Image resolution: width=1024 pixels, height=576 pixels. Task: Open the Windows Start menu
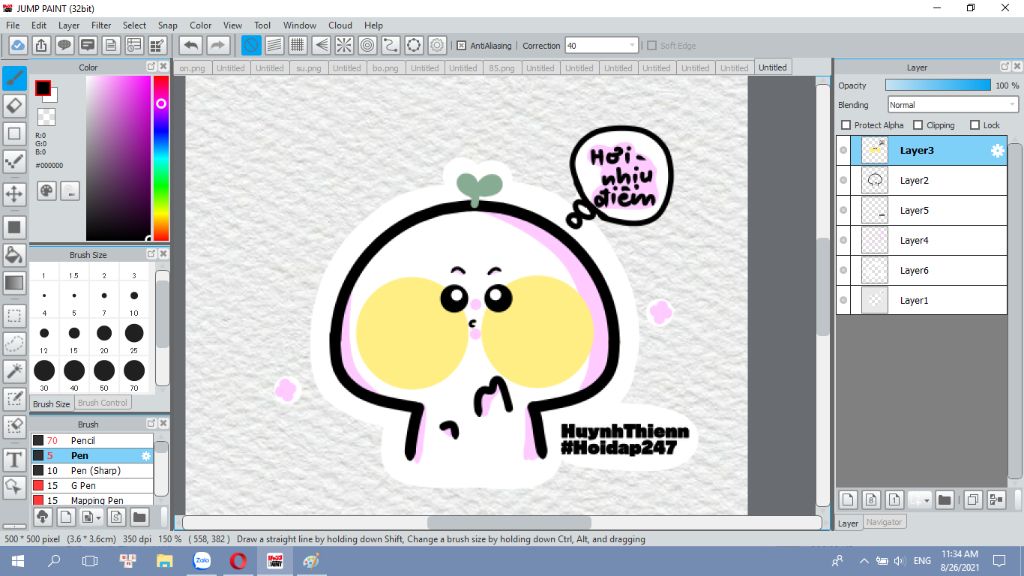click(x=18, y=561)
